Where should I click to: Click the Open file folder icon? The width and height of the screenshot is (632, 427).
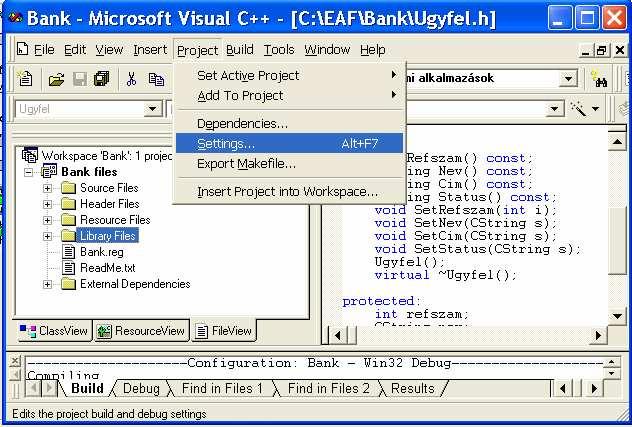(56, 79)
